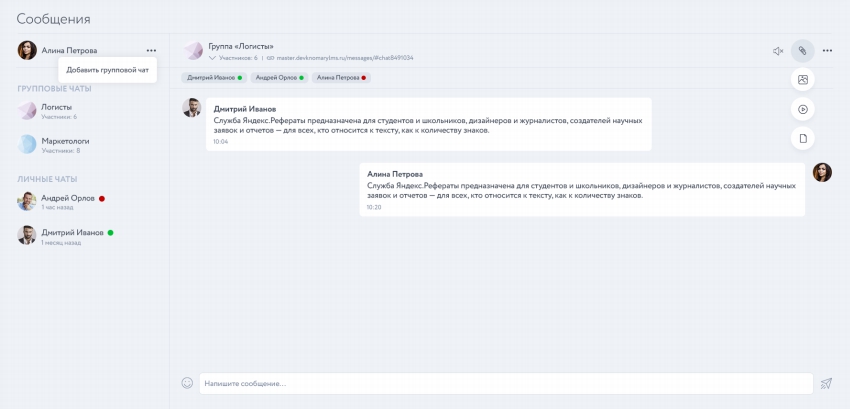Open the emoji picker smiley icon

pyautogui.click(x=186, y=383)
